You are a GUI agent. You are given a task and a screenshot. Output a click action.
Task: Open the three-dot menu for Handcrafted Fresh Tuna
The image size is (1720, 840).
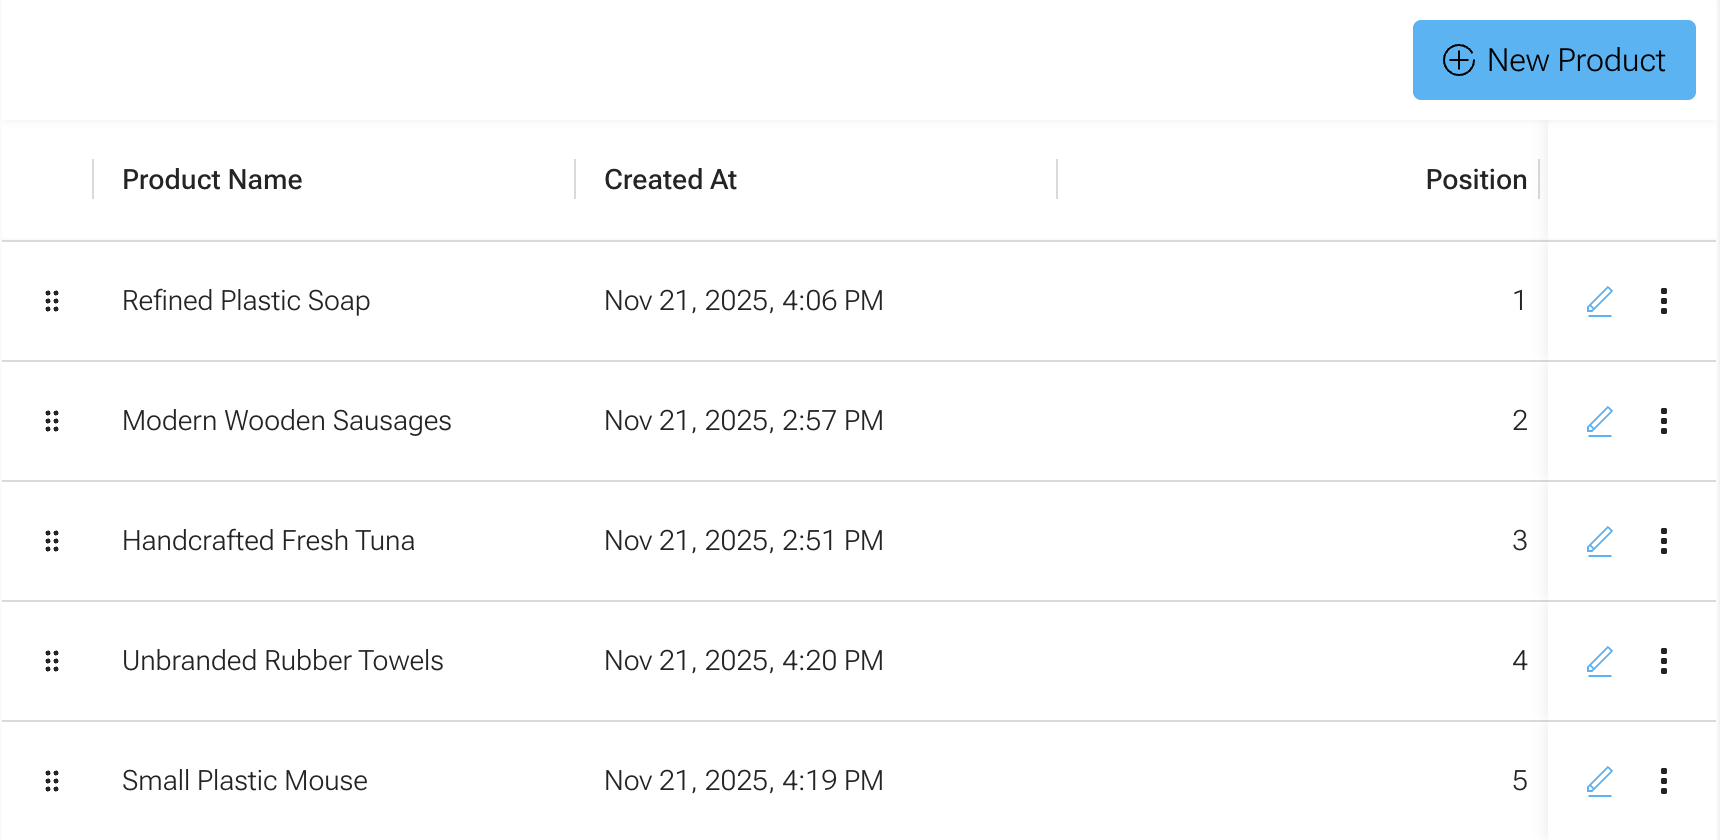click(x=1664, y=540)
